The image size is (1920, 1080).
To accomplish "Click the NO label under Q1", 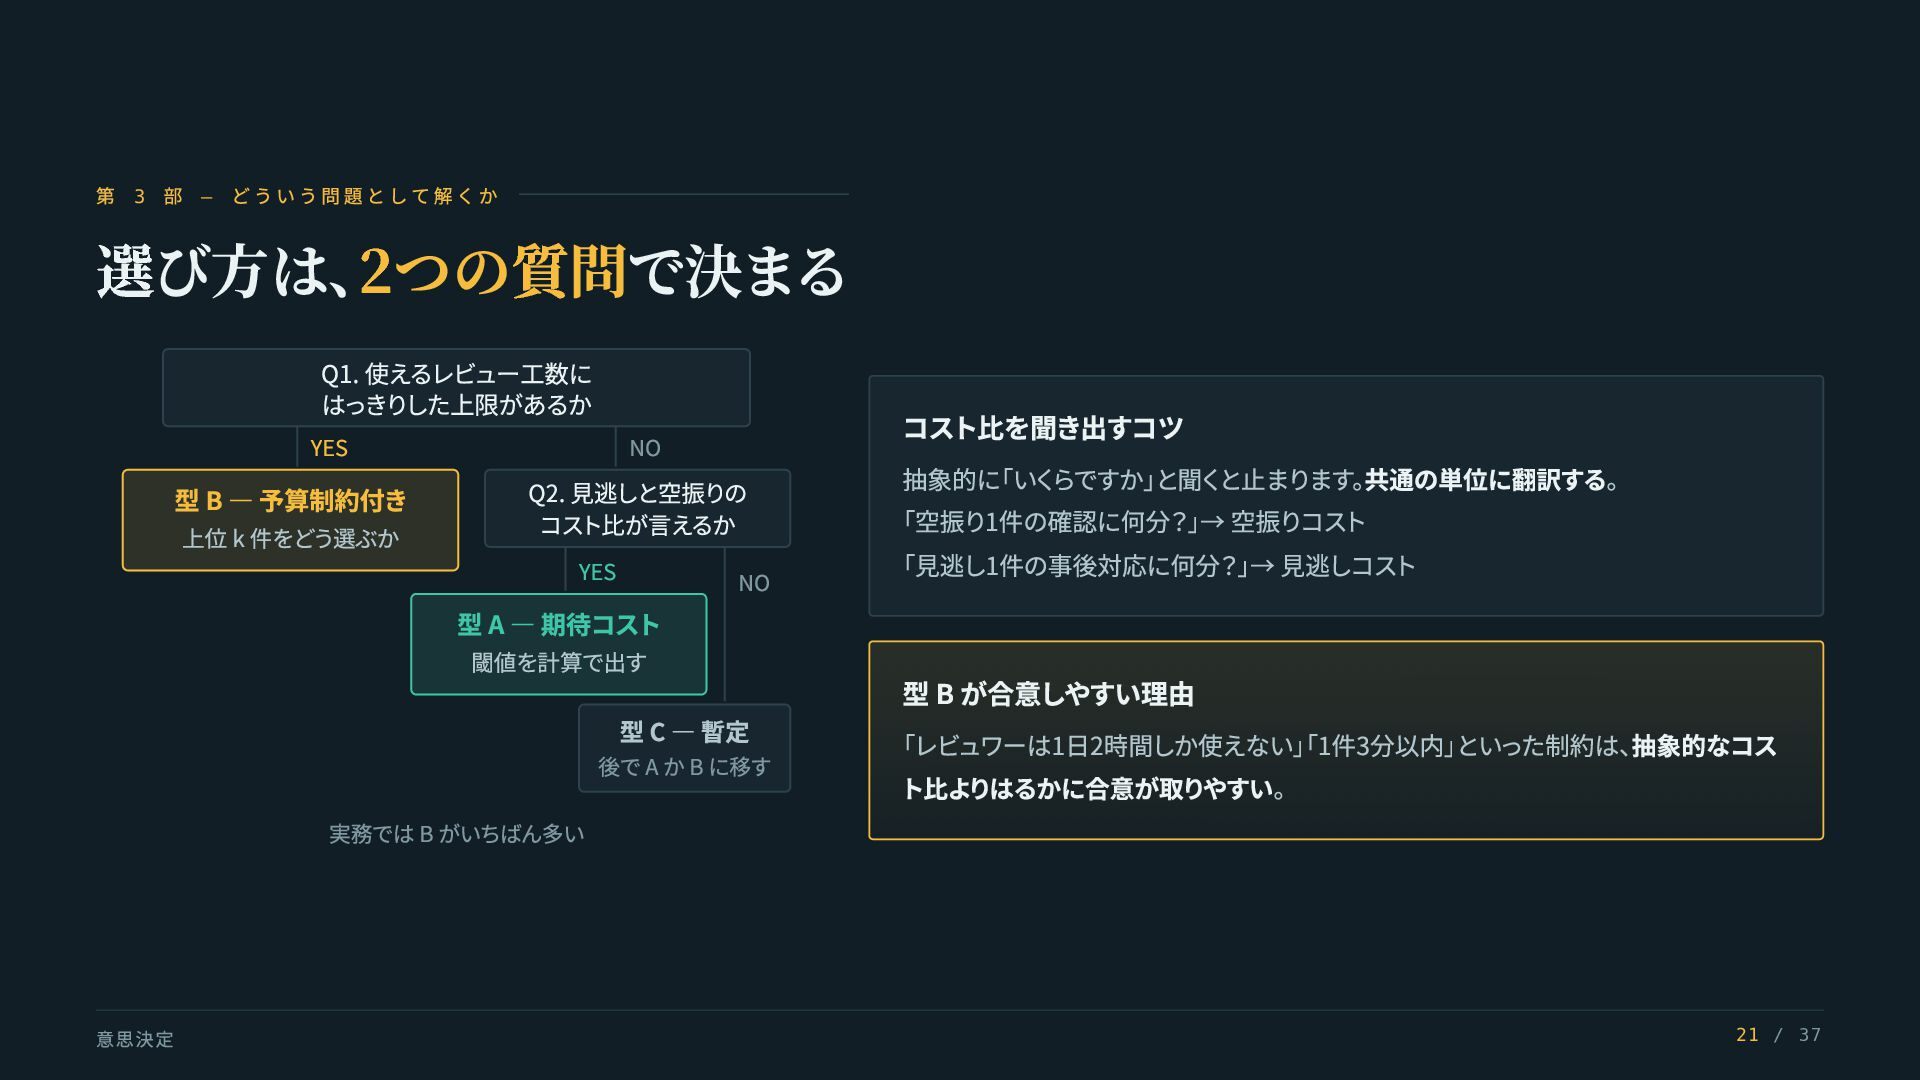I will (645, 448).
